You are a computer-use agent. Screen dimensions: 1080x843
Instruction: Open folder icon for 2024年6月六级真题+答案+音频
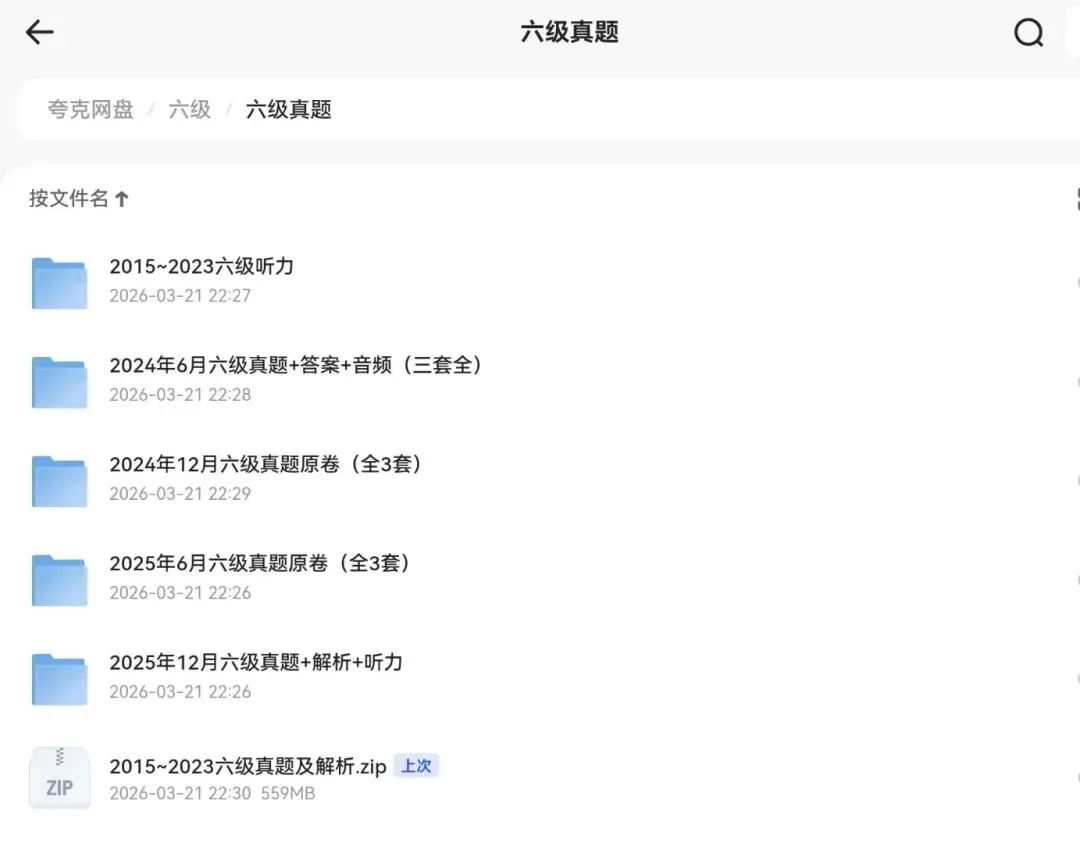(59, 382)
